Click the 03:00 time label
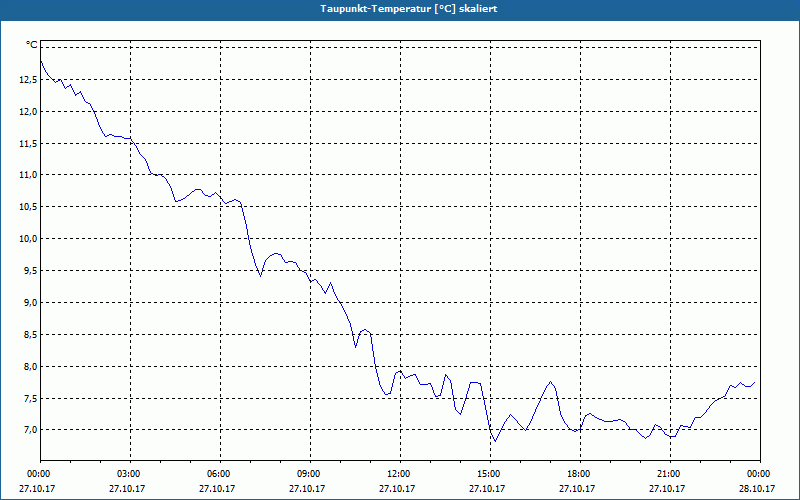Image resolution: width=800 pixels, height=500 pixels. pos(130,474)
